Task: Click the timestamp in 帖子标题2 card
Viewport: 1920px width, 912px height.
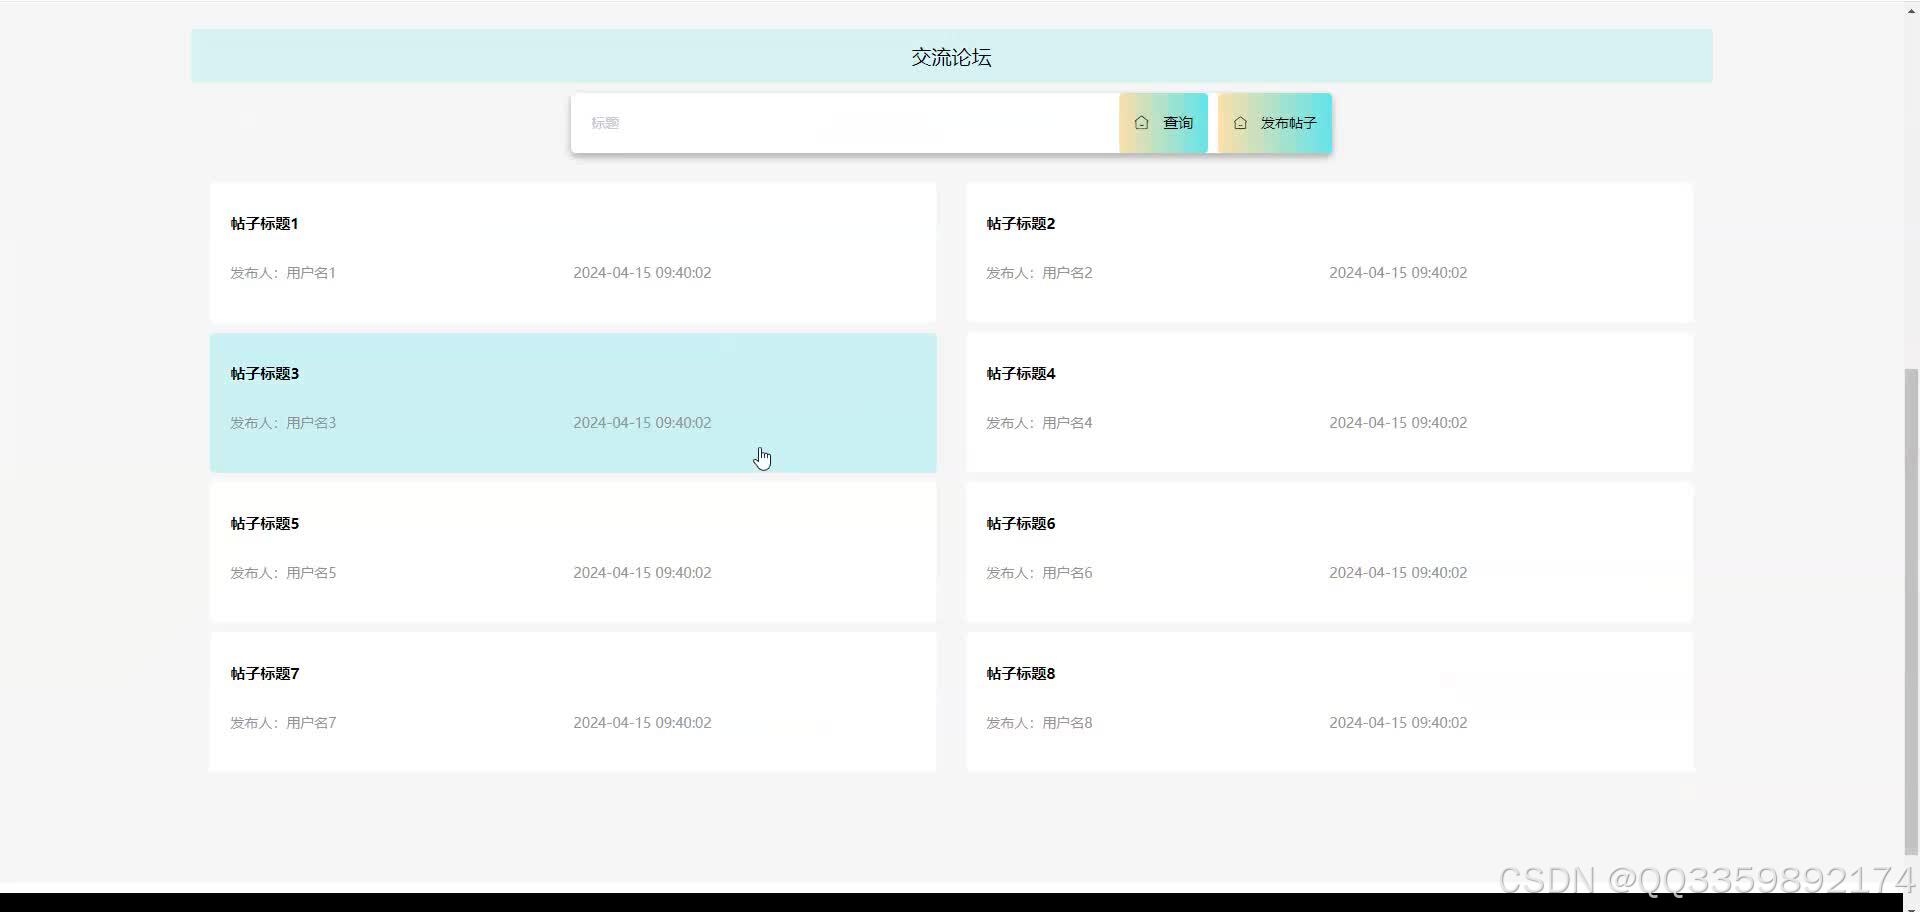Action: (x=1398, y=273)
